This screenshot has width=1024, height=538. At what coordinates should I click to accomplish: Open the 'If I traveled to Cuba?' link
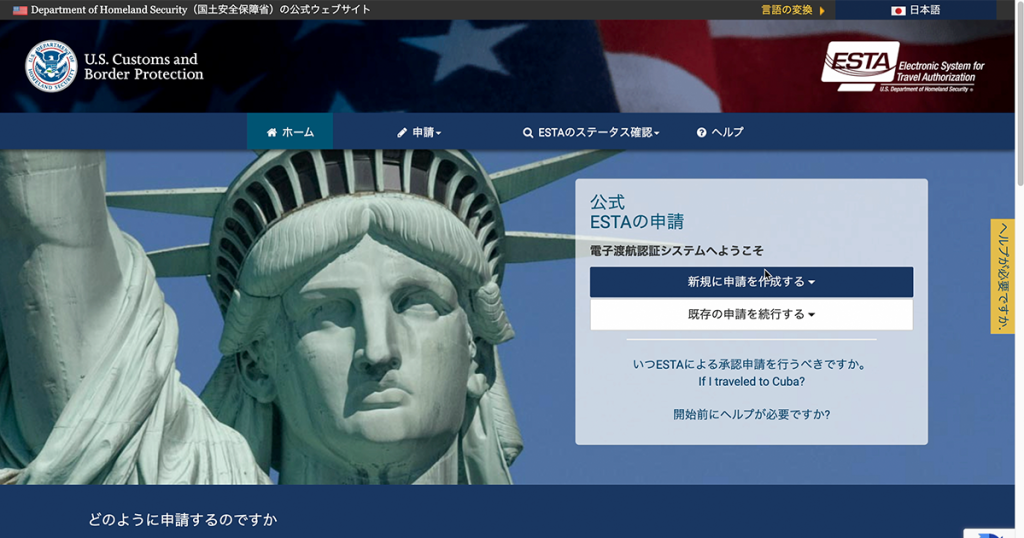coord(751,382)
